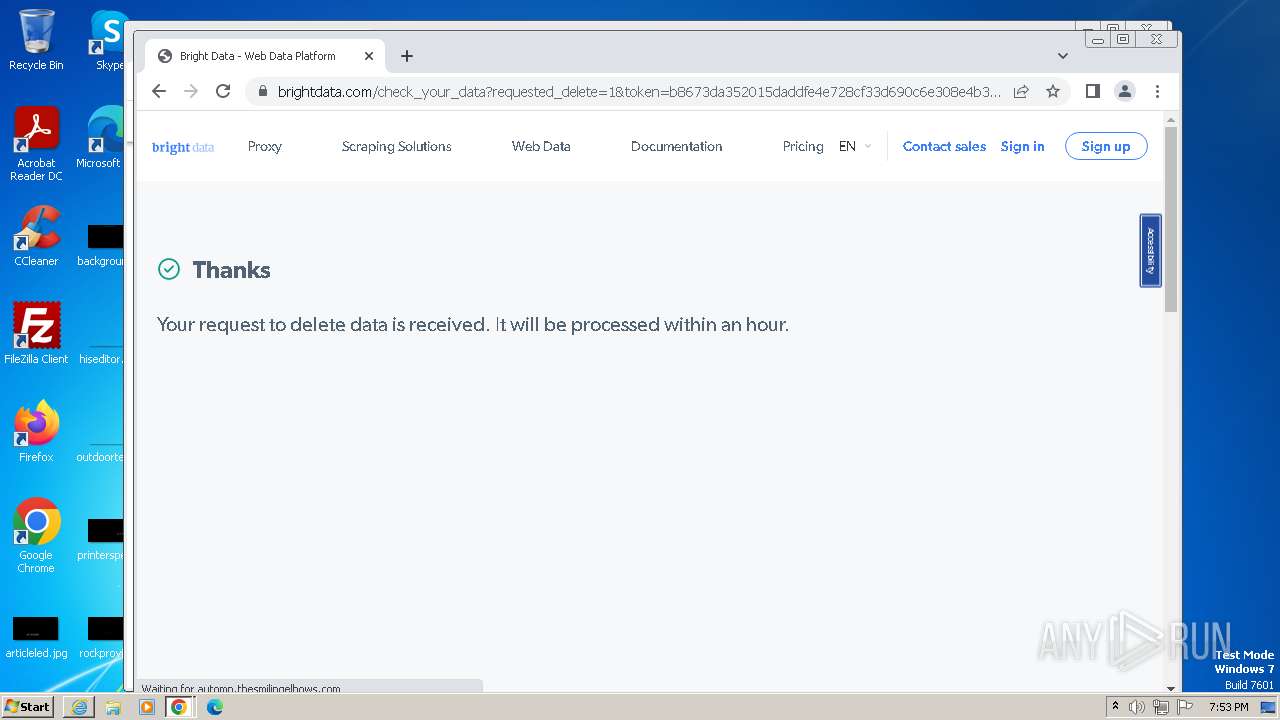Open the Proxy menu

tap(265, 146)
